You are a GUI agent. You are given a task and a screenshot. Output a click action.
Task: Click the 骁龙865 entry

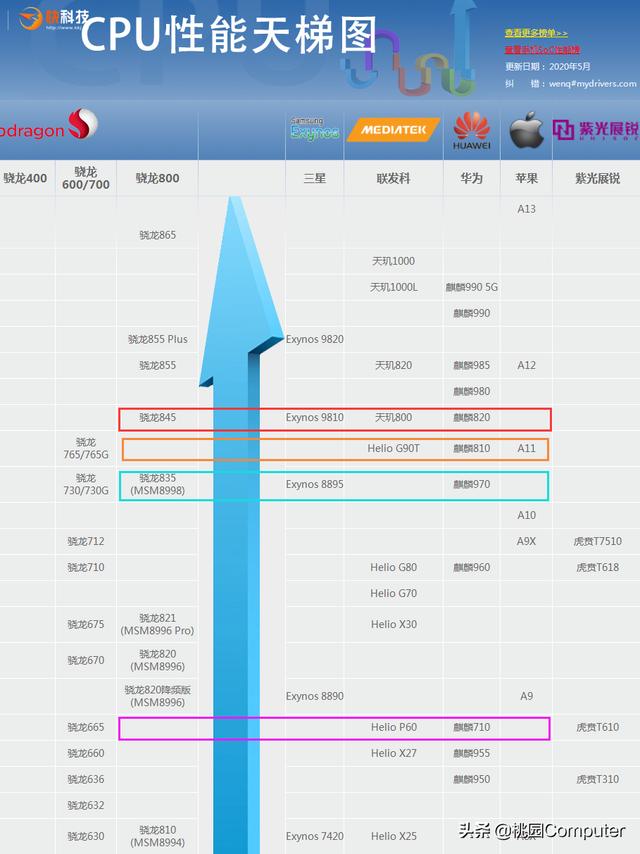(157, 235)
